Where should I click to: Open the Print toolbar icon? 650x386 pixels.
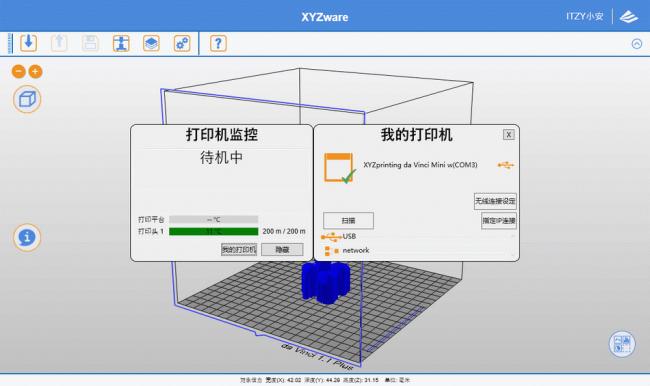tap(121, 43)
